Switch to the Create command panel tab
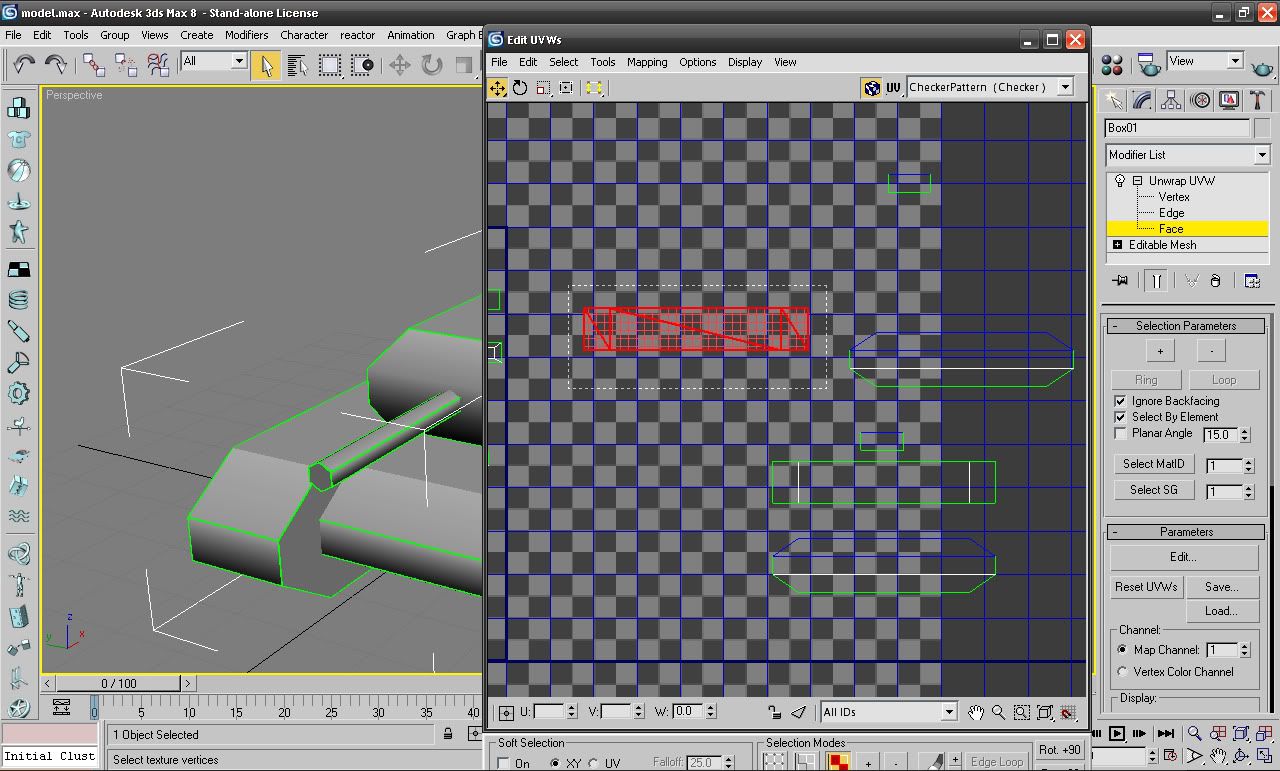This screenshot has width=1280, height=771. click(x=1113, y=101)
